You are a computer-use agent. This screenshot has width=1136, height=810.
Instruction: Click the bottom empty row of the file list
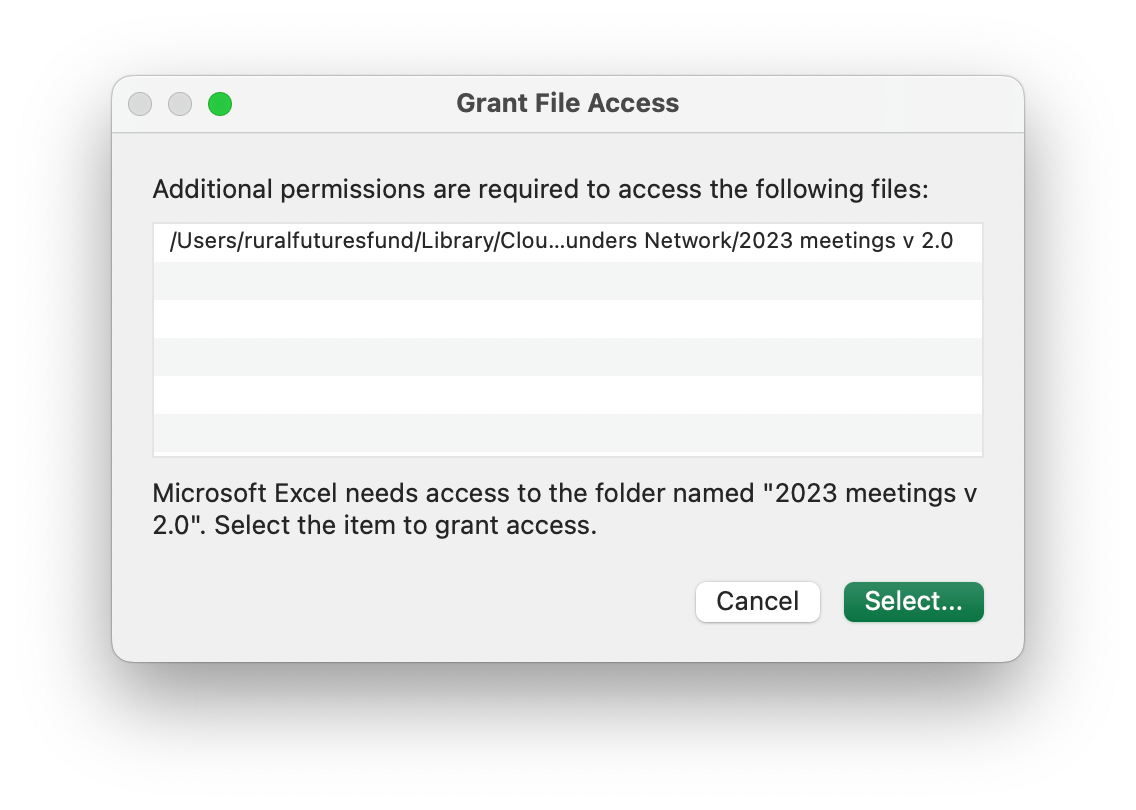click(x=567, y=433)
